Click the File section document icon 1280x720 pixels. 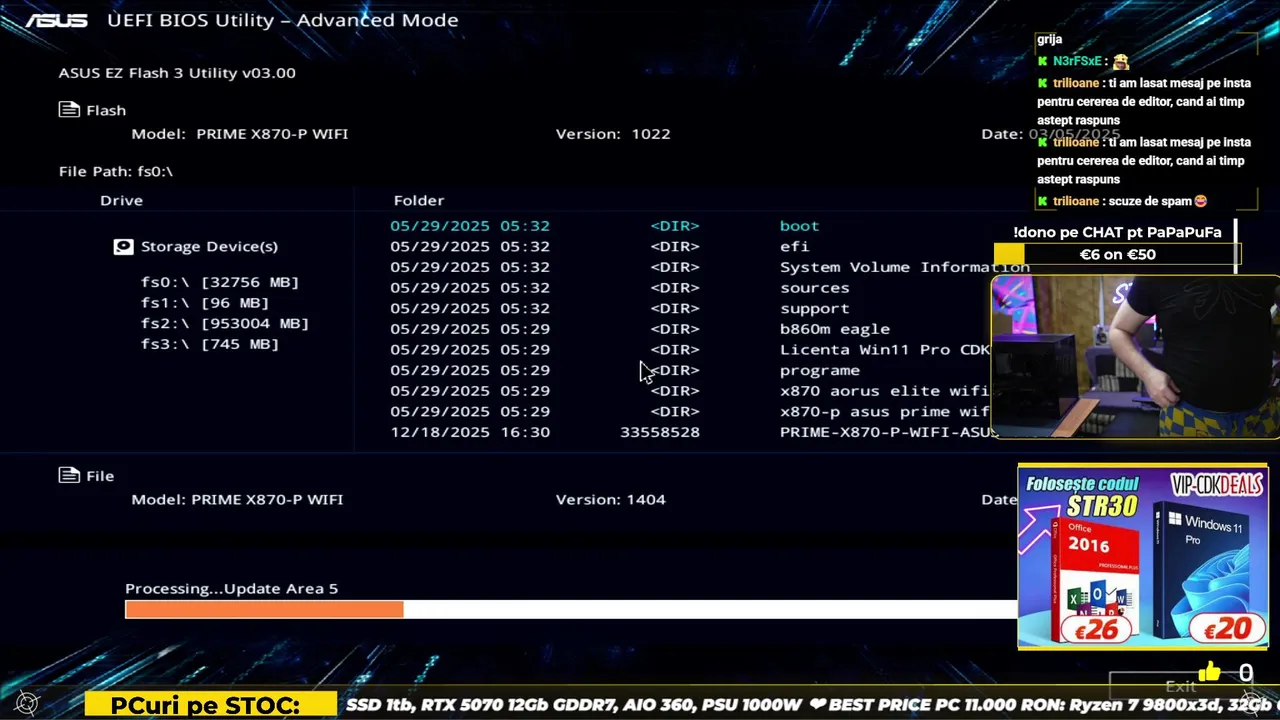(69, 475)
